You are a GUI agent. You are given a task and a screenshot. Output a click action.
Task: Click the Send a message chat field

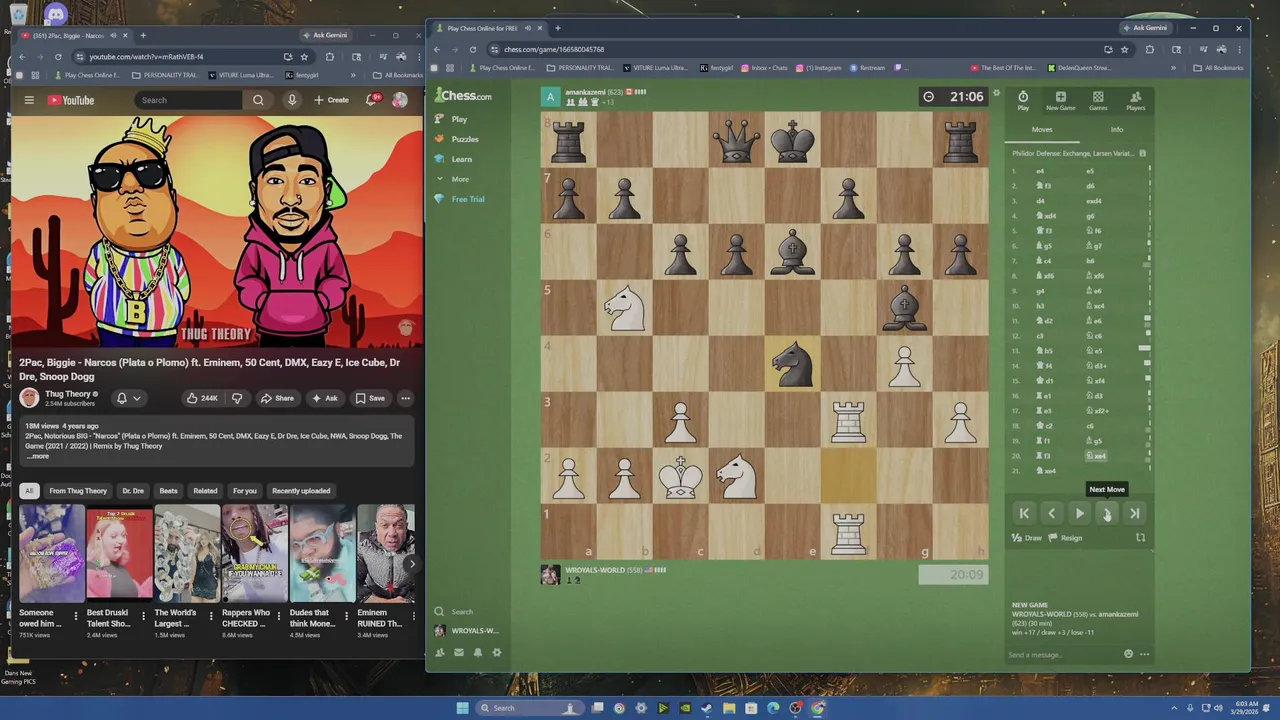[1062, 655]
